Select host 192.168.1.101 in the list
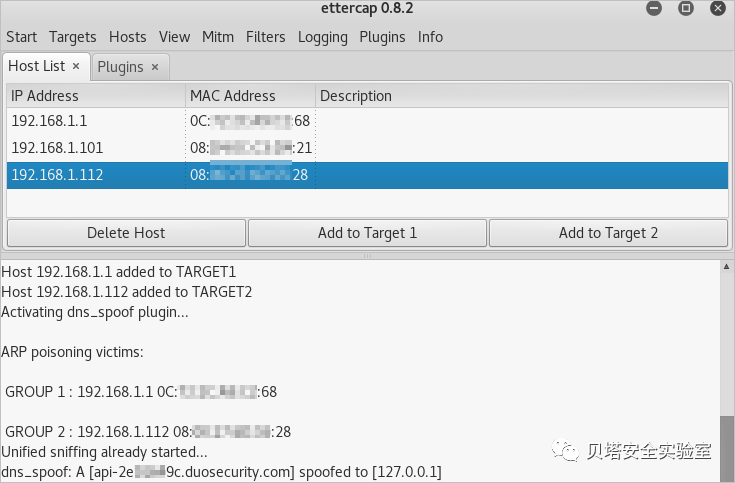This screenshot has width=735, height=483. (368, 148)
